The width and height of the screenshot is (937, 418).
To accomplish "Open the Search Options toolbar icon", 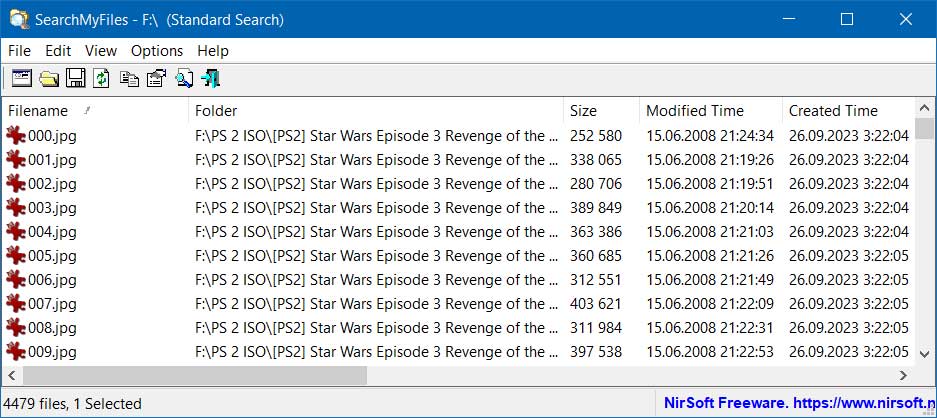I will click(x=22, y=78).
